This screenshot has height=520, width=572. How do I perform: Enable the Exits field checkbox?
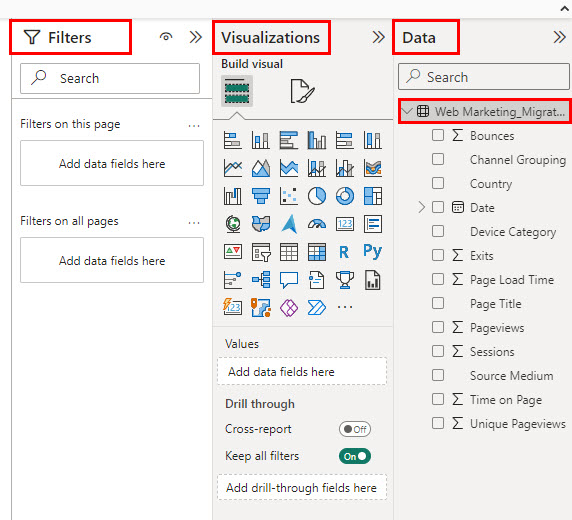pos(438,255)
